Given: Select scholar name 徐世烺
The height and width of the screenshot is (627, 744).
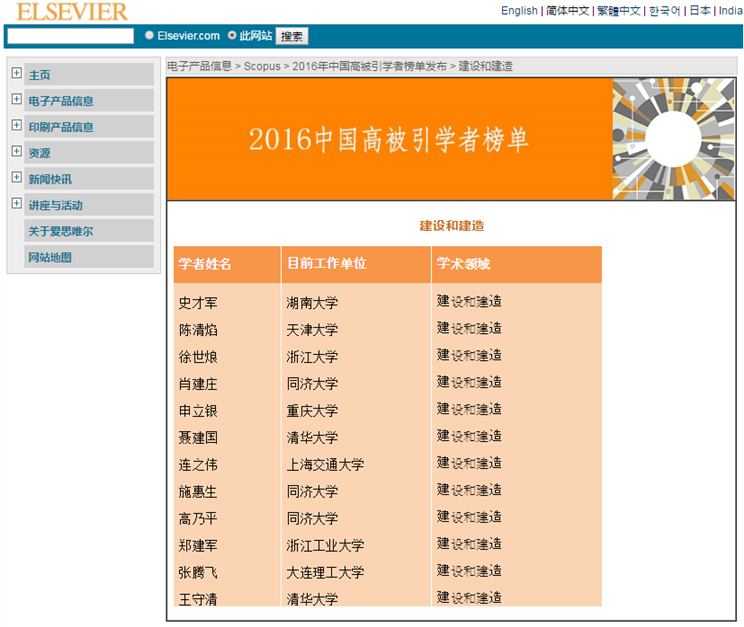Looking at the screenshot, I should (198, 357).
